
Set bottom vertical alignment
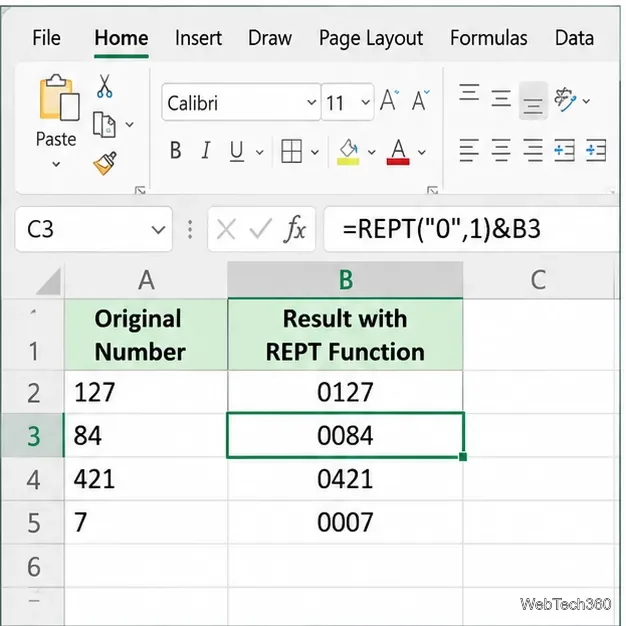[x=533, y=101]
